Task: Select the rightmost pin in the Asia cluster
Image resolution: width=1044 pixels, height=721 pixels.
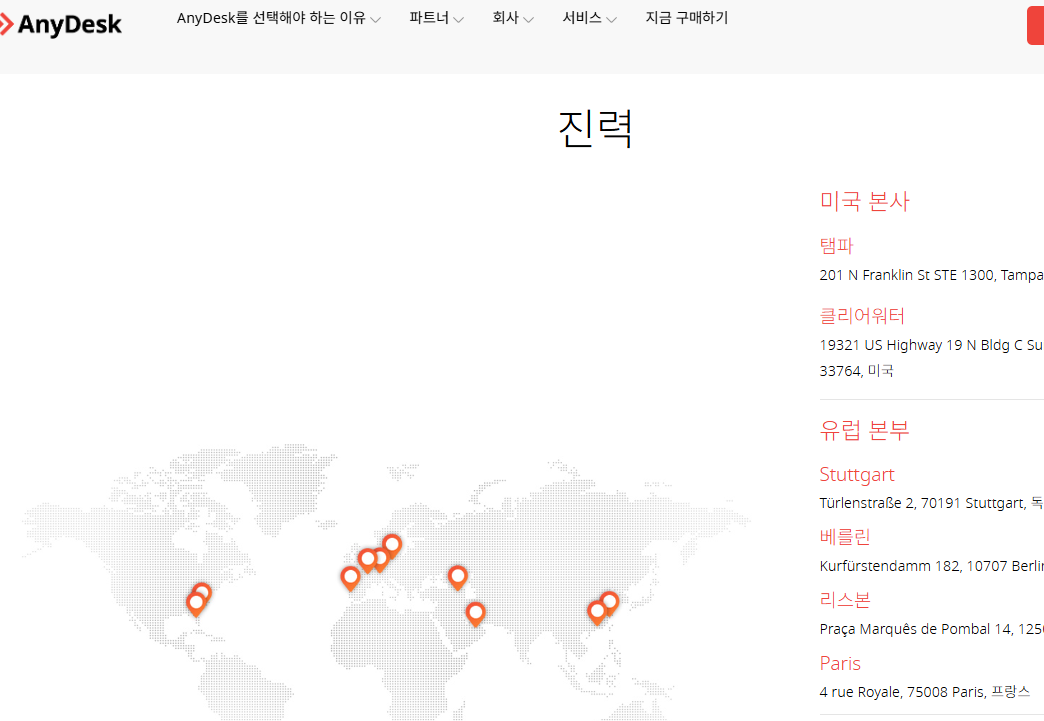Action: click(608, 601)
